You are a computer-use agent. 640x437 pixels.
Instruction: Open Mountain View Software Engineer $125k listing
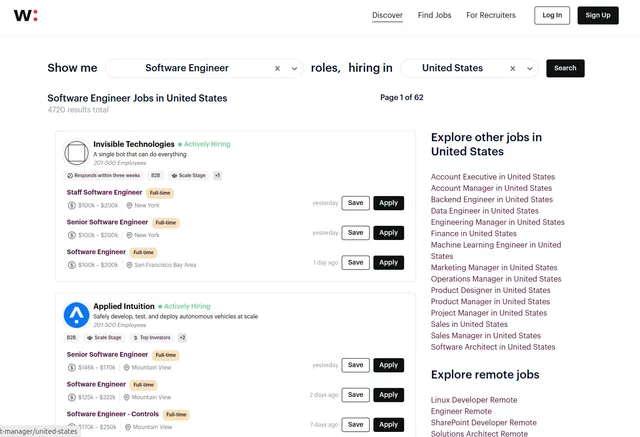[x=96, y=384]
